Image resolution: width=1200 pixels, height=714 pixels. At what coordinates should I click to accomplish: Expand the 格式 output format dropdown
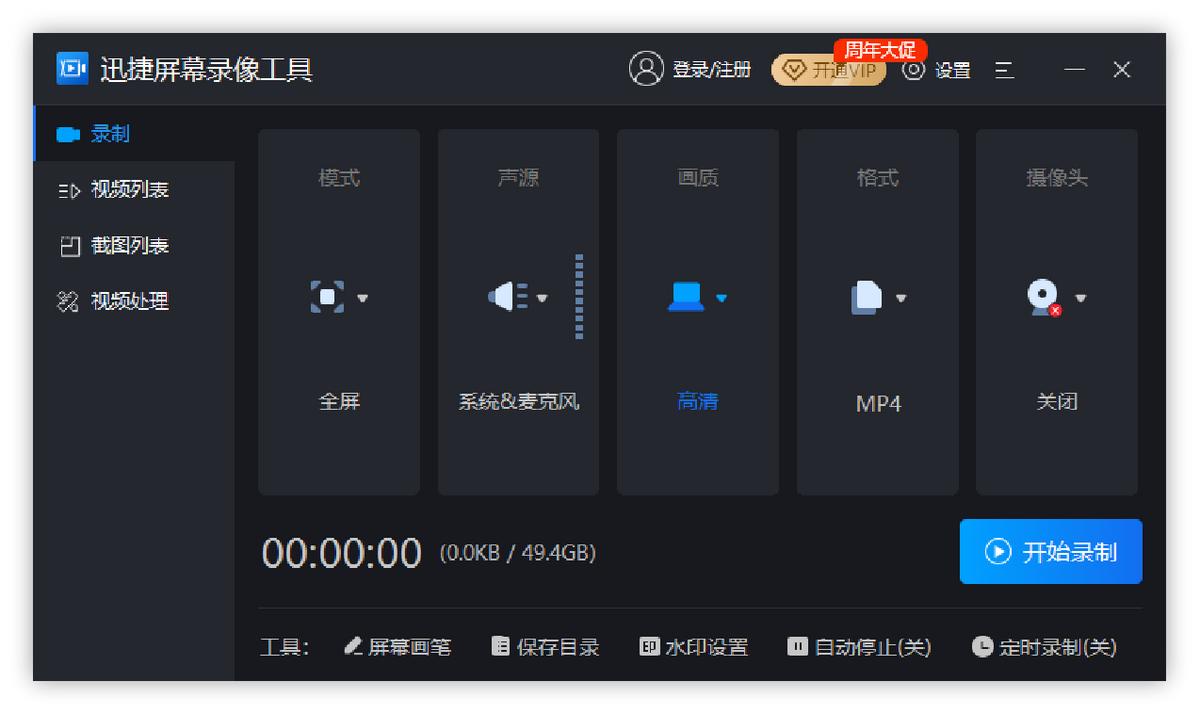(903, 297)
